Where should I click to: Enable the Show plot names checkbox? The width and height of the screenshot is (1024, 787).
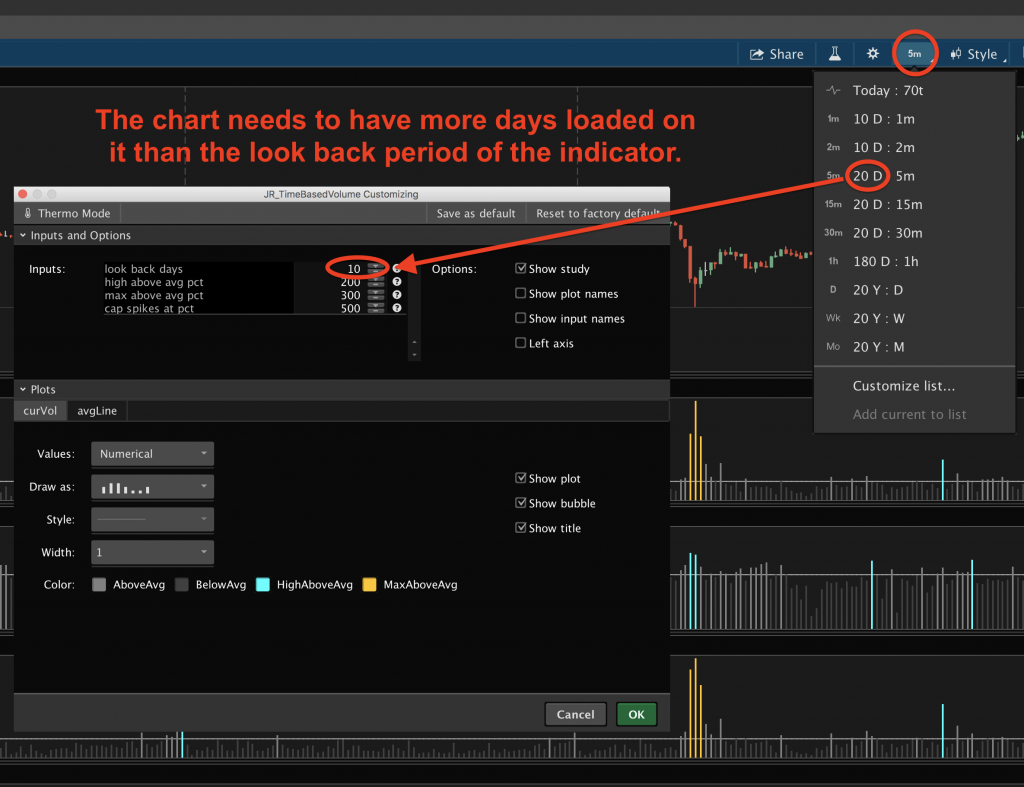coord(521,293)
